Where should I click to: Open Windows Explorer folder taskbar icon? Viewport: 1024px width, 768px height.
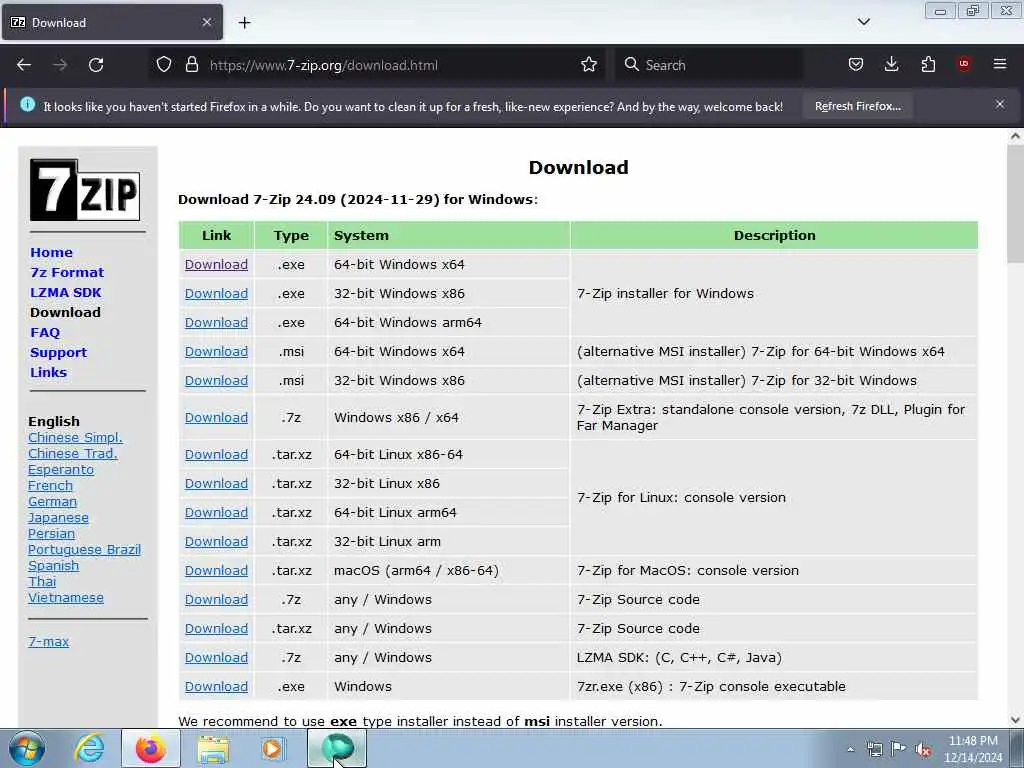pos(213,750)
